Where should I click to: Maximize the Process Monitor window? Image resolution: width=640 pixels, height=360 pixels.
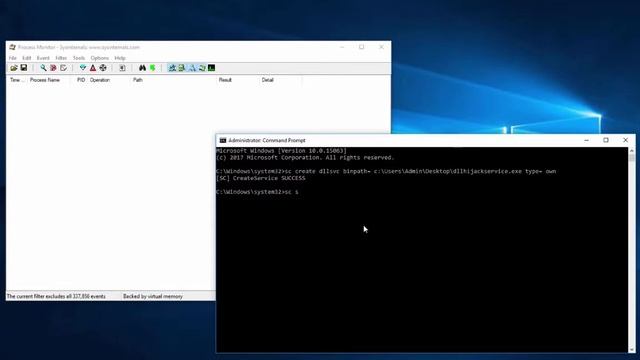pos(362,47)
